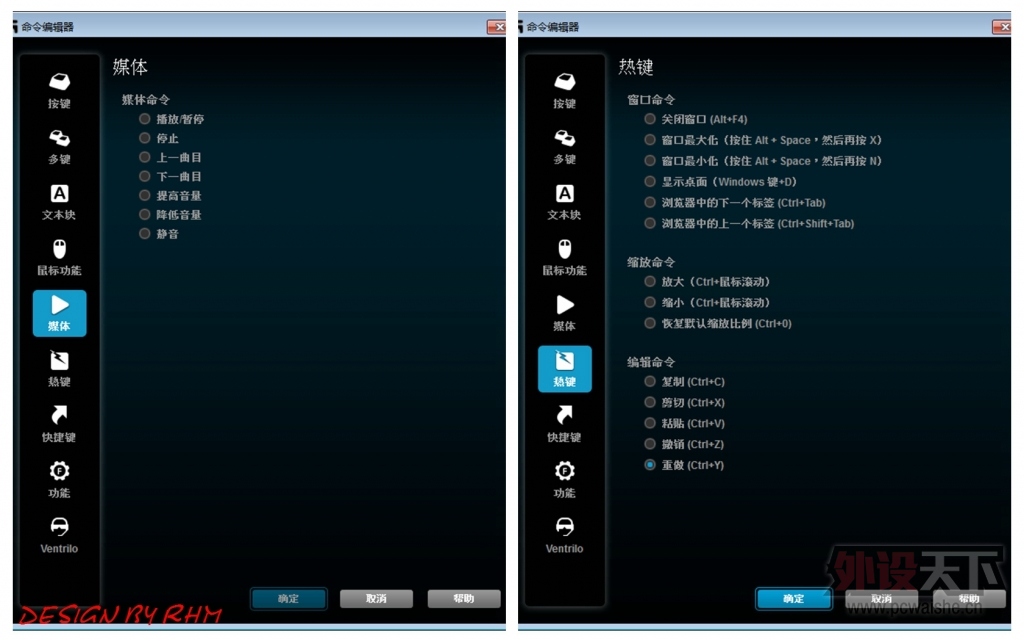Select highlighted 热键 icon in right 热键 window
This screenshot has height=641, width=1024.
click(x=565, y=369)
